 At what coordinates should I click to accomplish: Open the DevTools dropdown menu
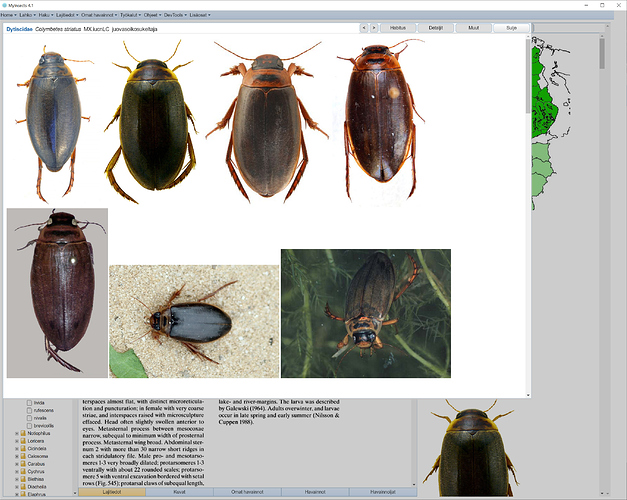point(175,15)
